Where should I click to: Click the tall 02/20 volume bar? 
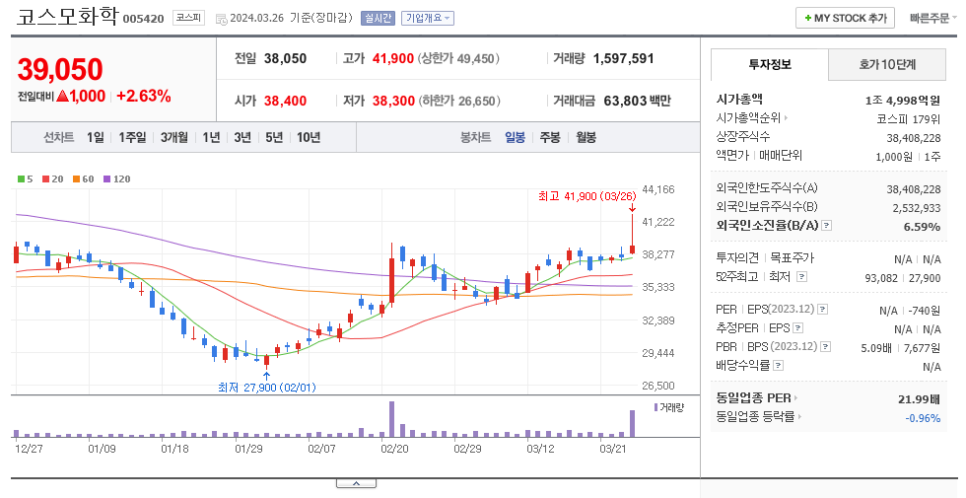click(x=392, y=419)
